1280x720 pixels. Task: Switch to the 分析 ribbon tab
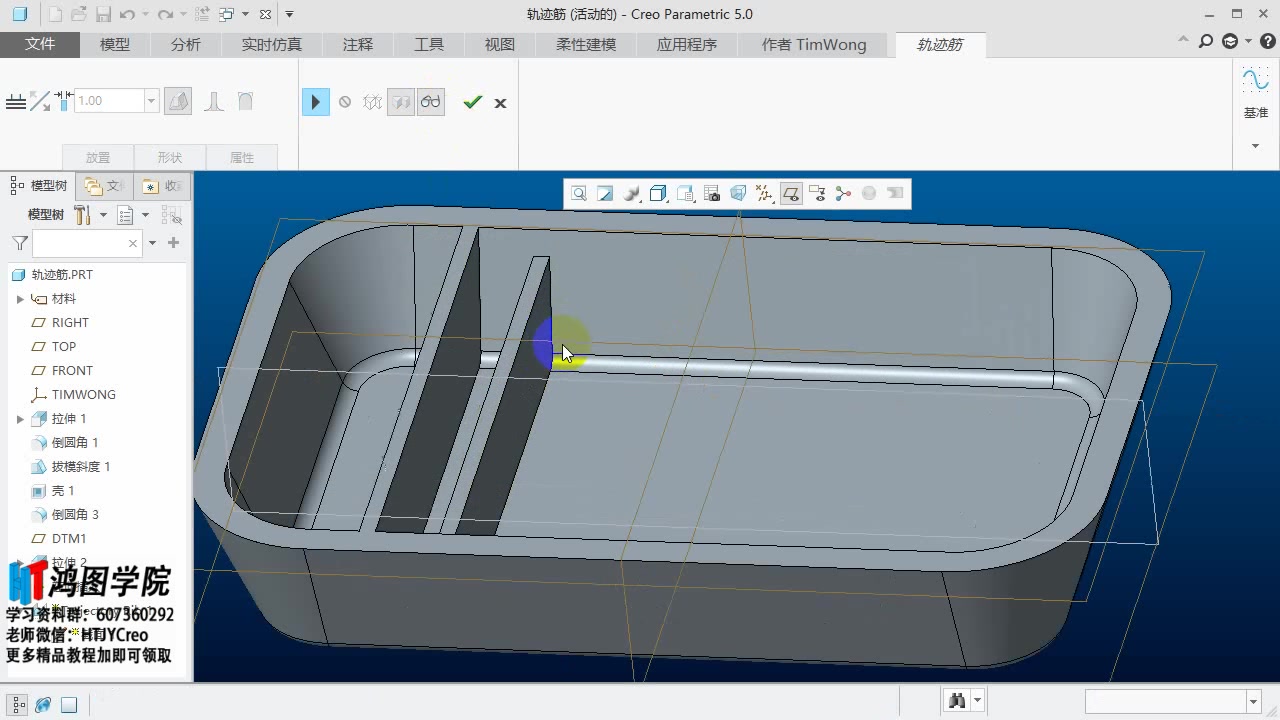[186, 45]
